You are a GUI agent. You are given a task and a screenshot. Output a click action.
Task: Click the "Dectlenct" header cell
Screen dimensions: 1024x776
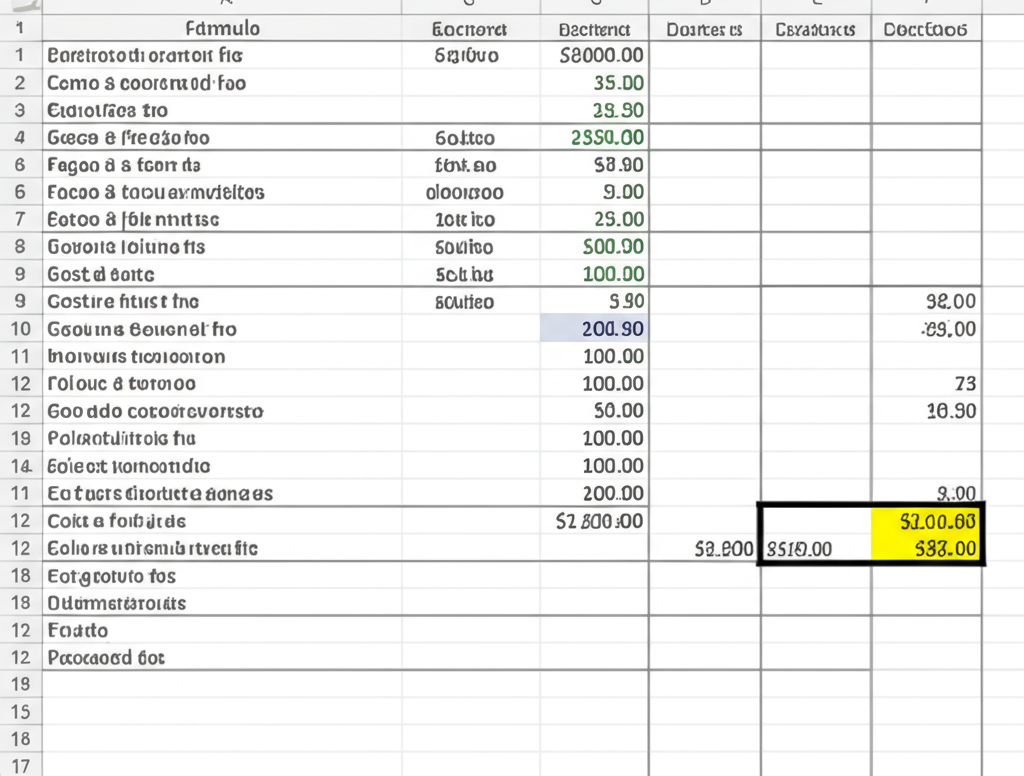pyautogui.click(x=594, y=29)
